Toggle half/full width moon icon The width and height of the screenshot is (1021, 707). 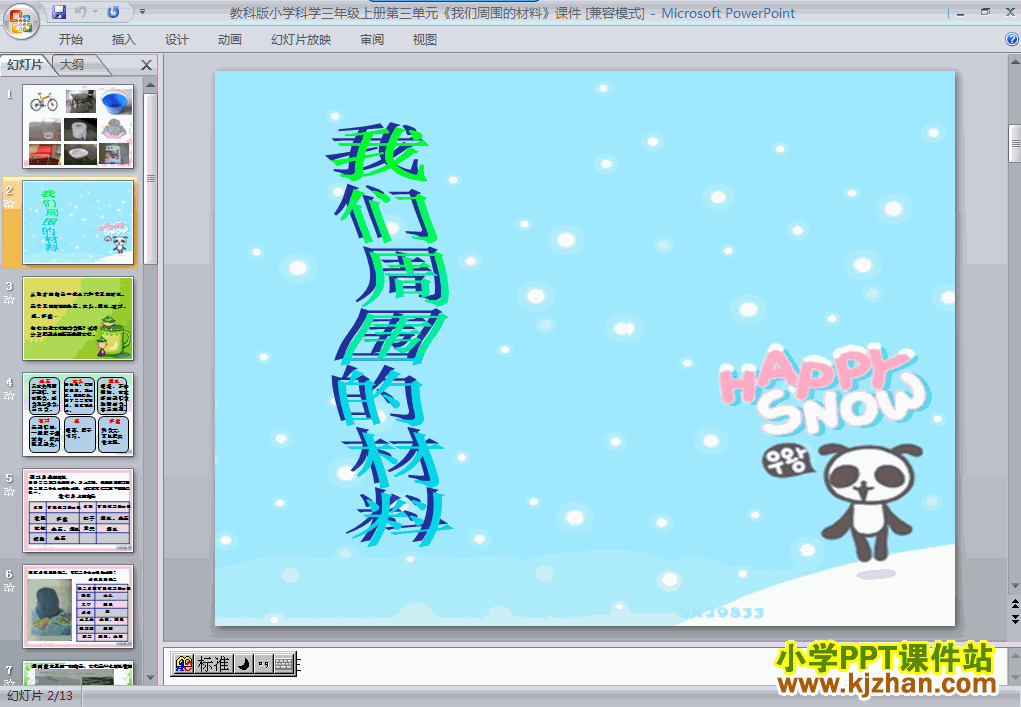(x=243, y=664)
